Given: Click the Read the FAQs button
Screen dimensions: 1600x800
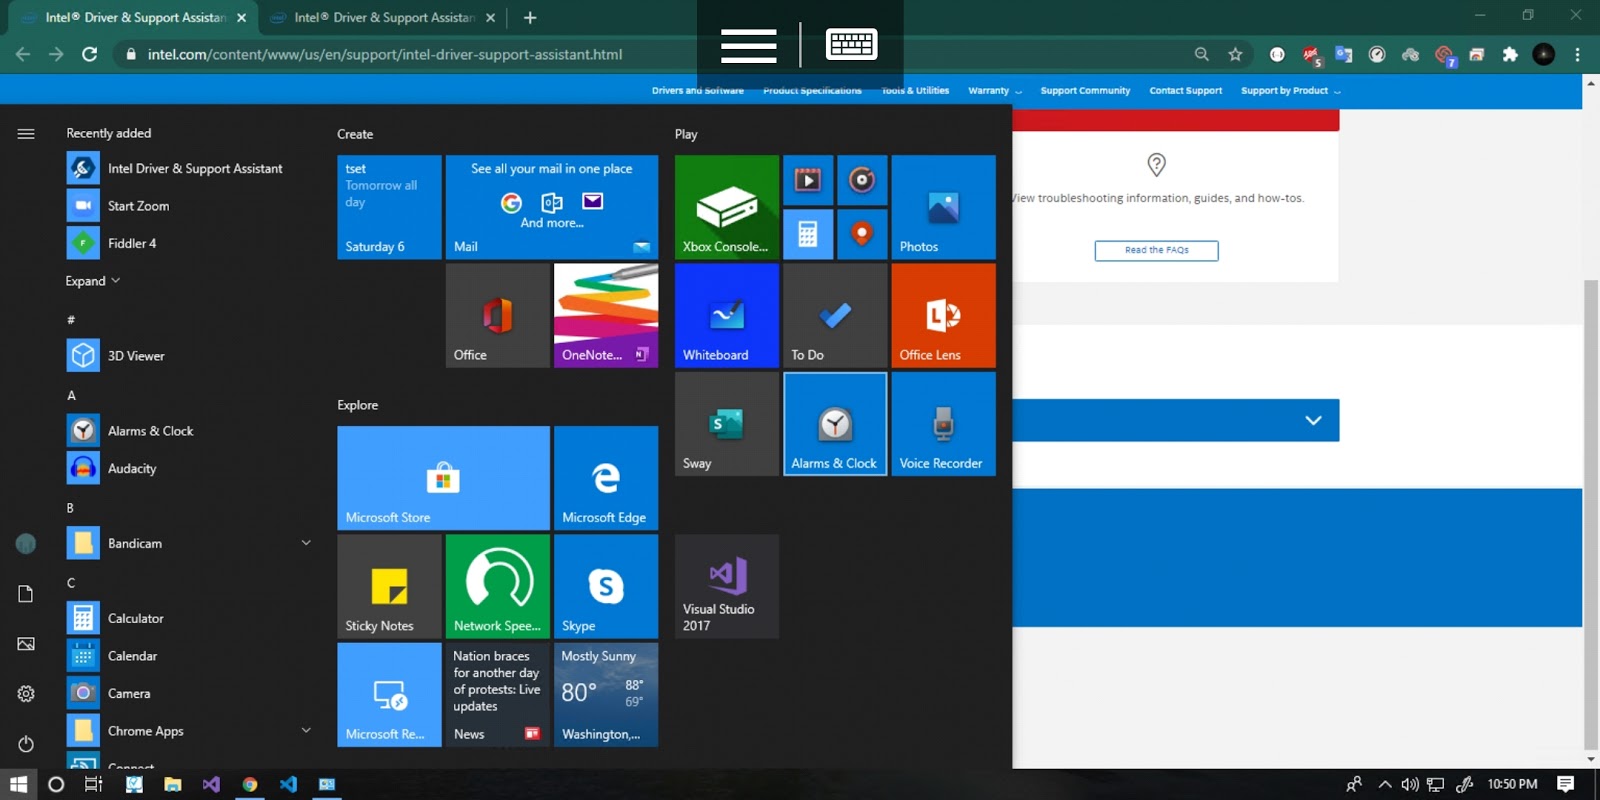Looking at the screenshot, I should point(1156,250).
